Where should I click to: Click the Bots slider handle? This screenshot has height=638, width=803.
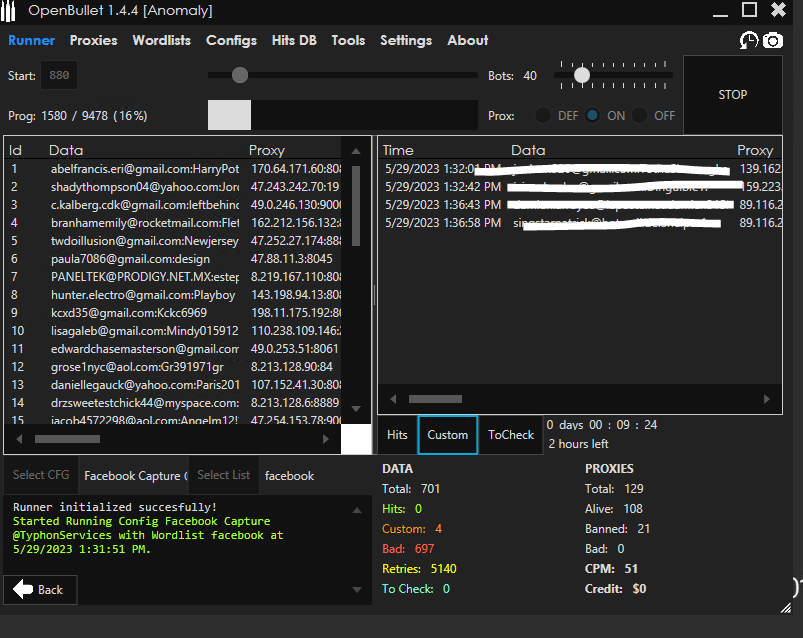(x=581, y=75)
